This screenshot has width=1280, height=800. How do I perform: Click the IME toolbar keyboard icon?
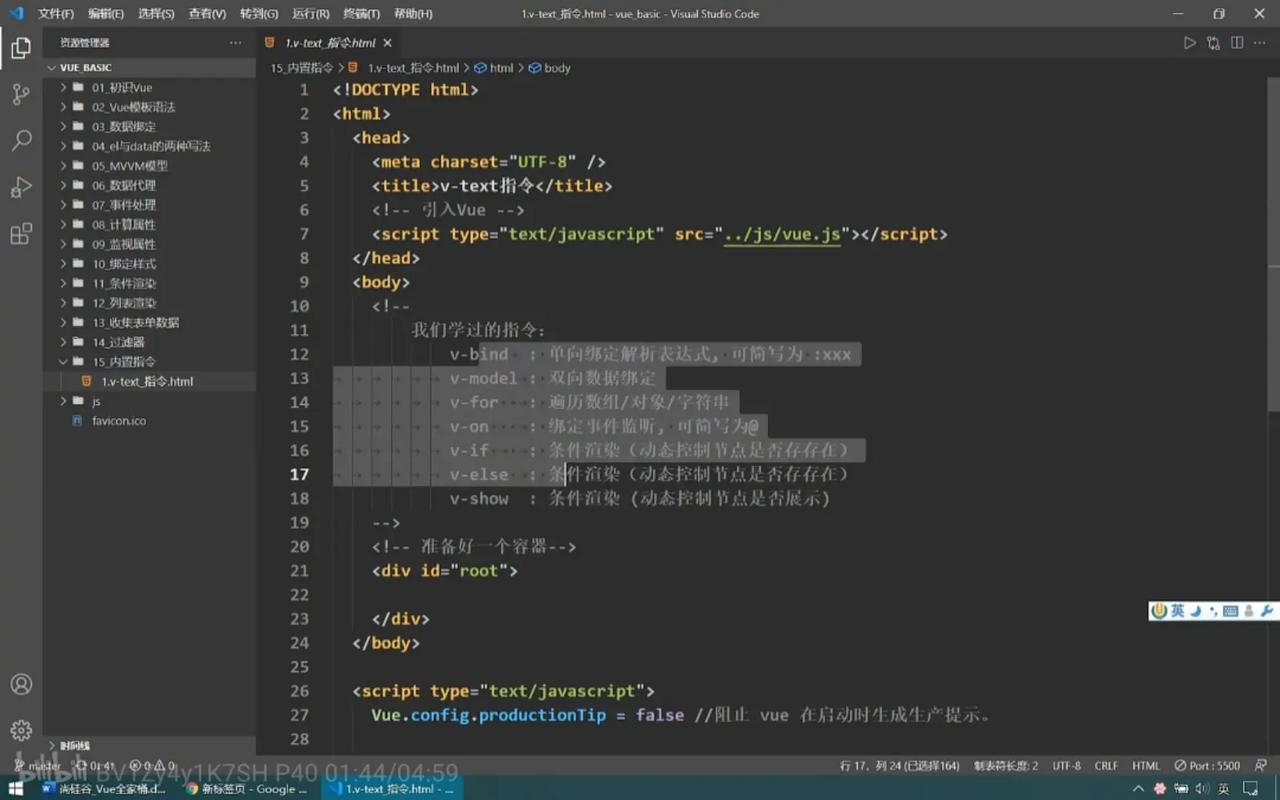click(1231, 611)
